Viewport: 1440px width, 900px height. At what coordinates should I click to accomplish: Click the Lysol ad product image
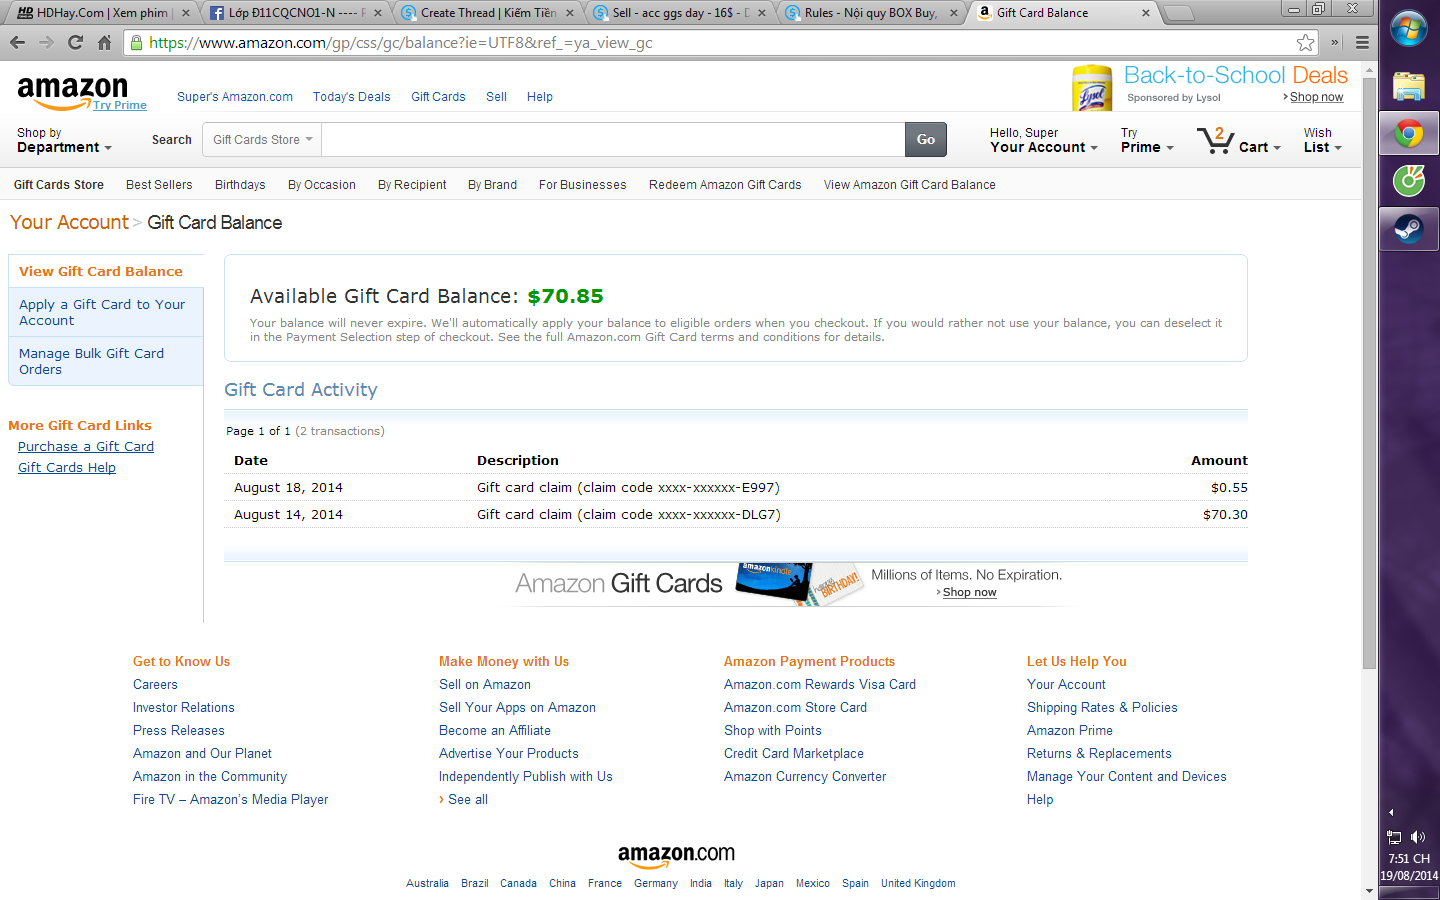point(1092,88)
